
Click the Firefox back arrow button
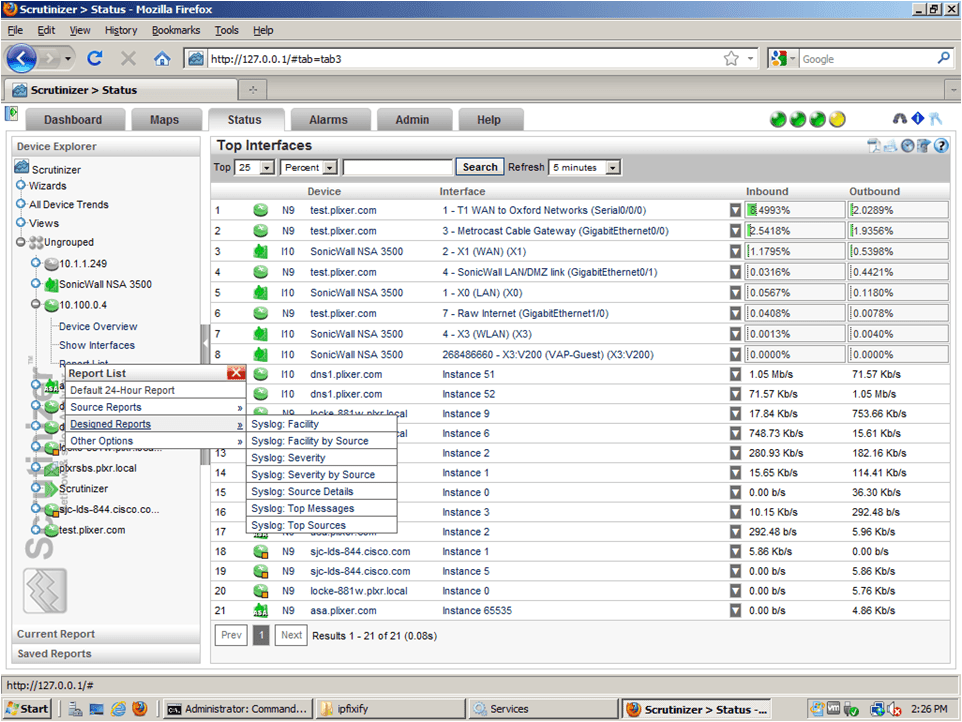point(22,59)
